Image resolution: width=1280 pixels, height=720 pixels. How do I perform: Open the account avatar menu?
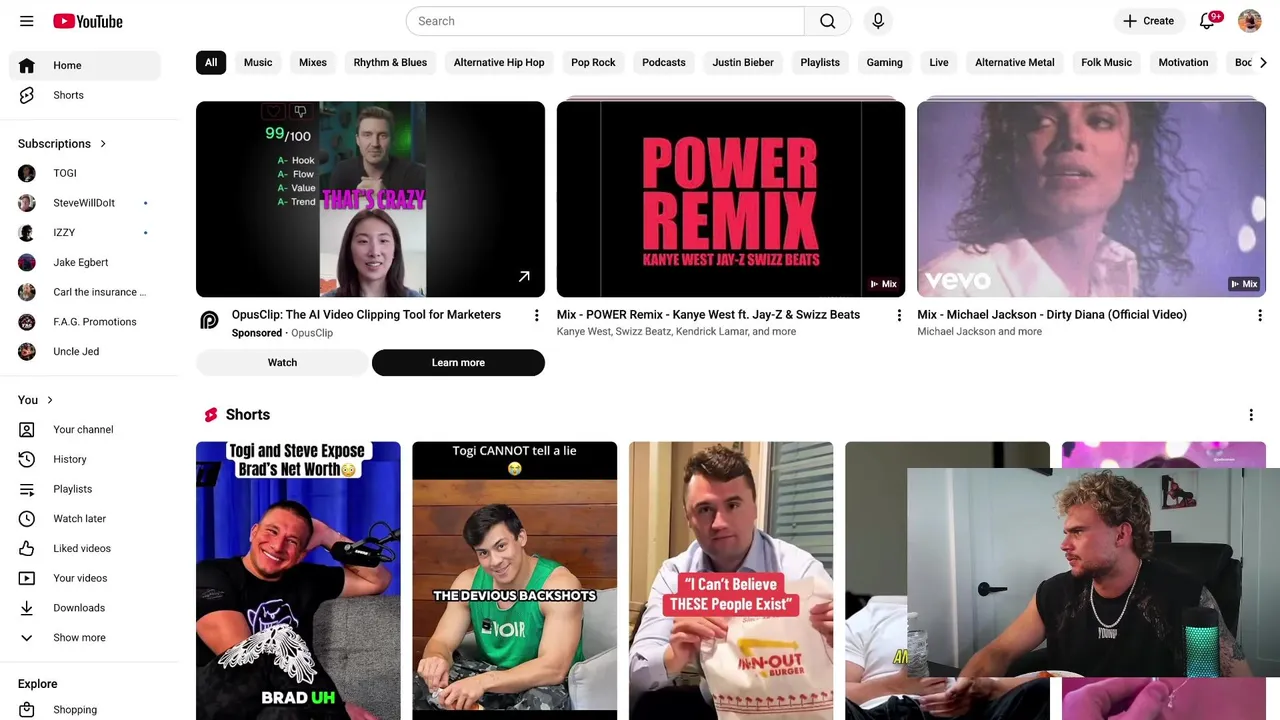click(x=1249, y=21)
